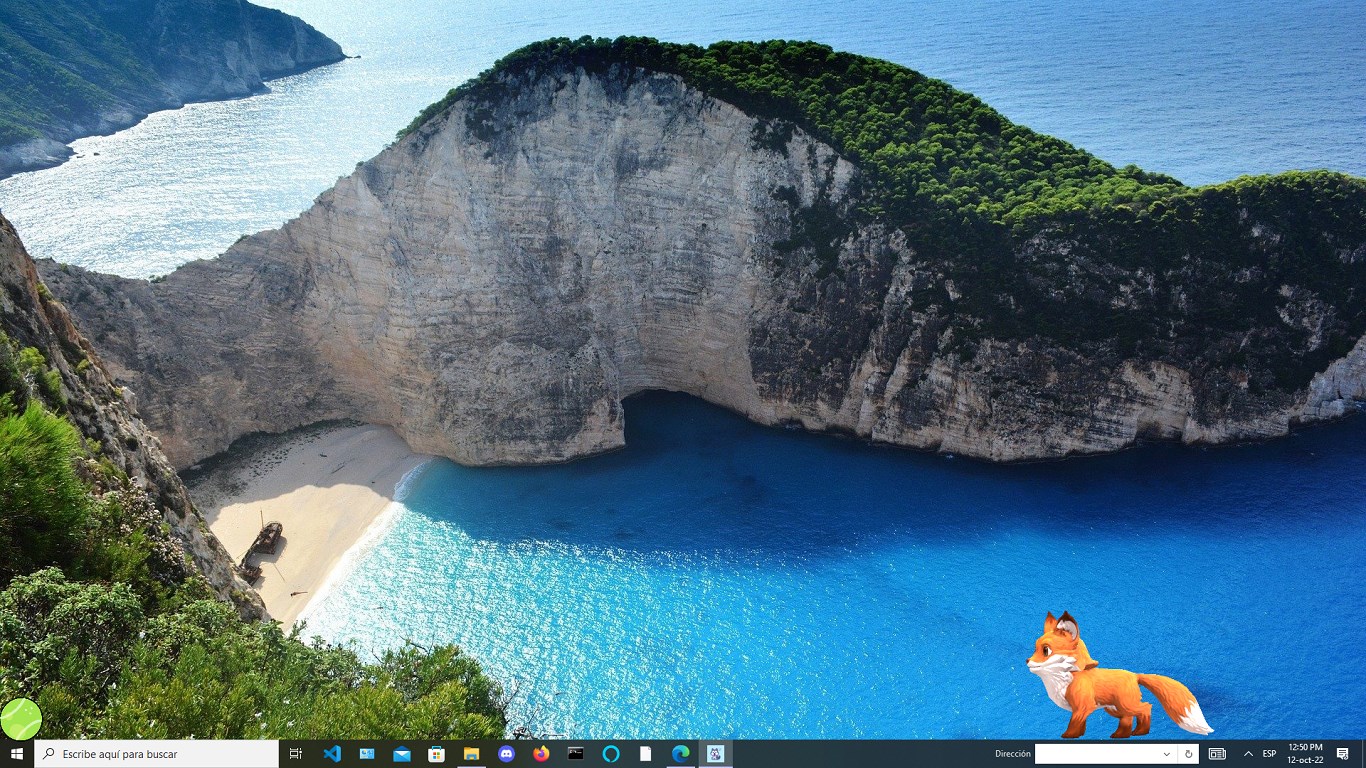The image size is (1366, 768).
Task: Switch input language via the ESP indicator
Action: pyautogui.click(x=1269, y=754)
